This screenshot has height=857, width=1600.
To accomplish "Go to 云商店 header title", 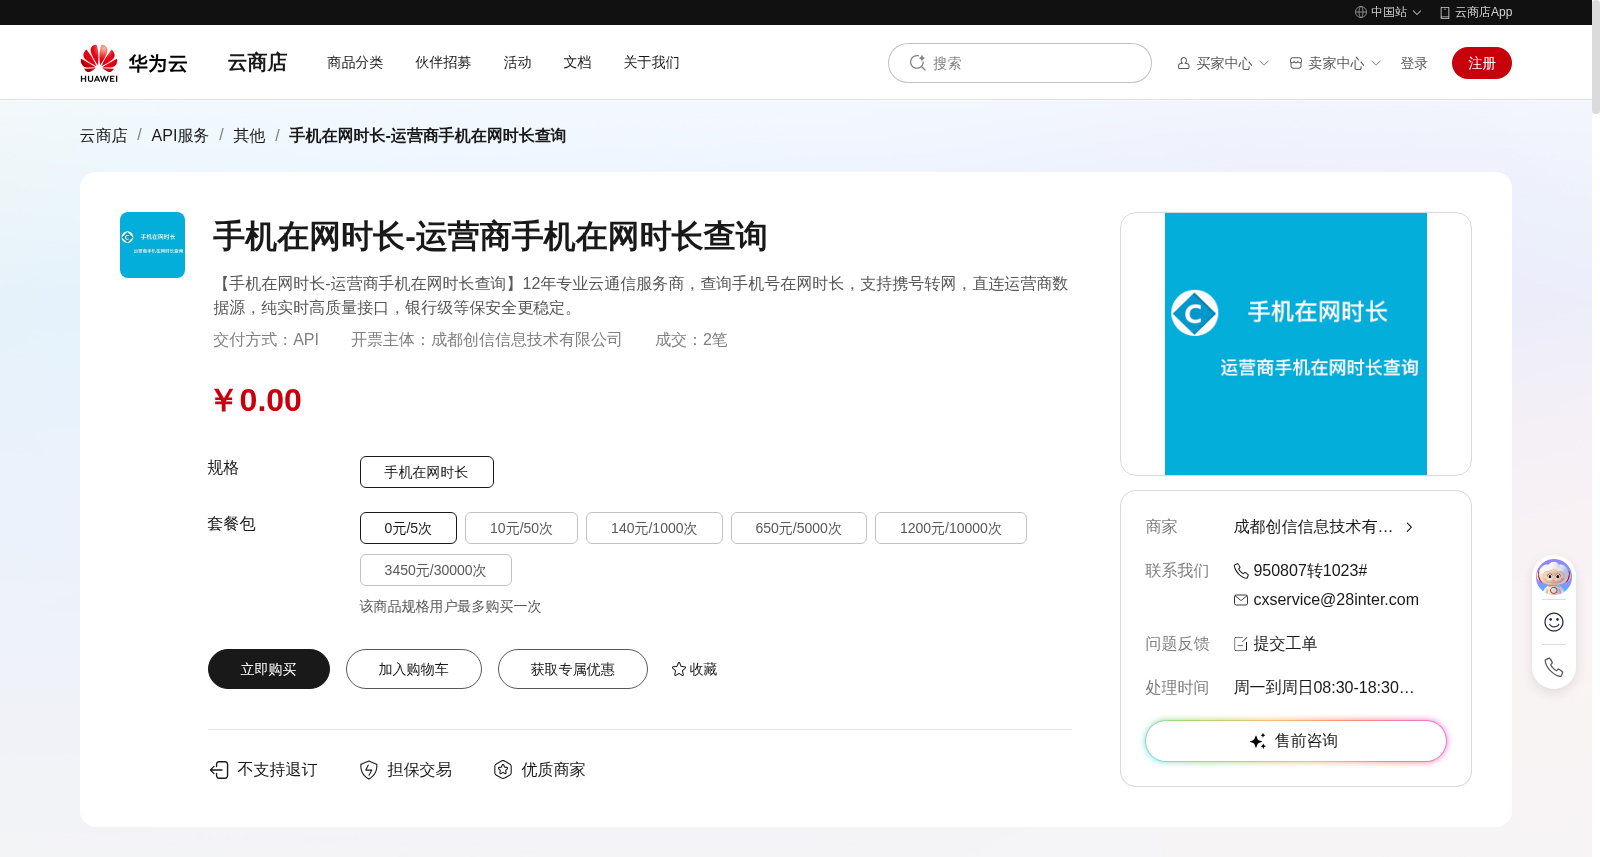I will [257, 62].
